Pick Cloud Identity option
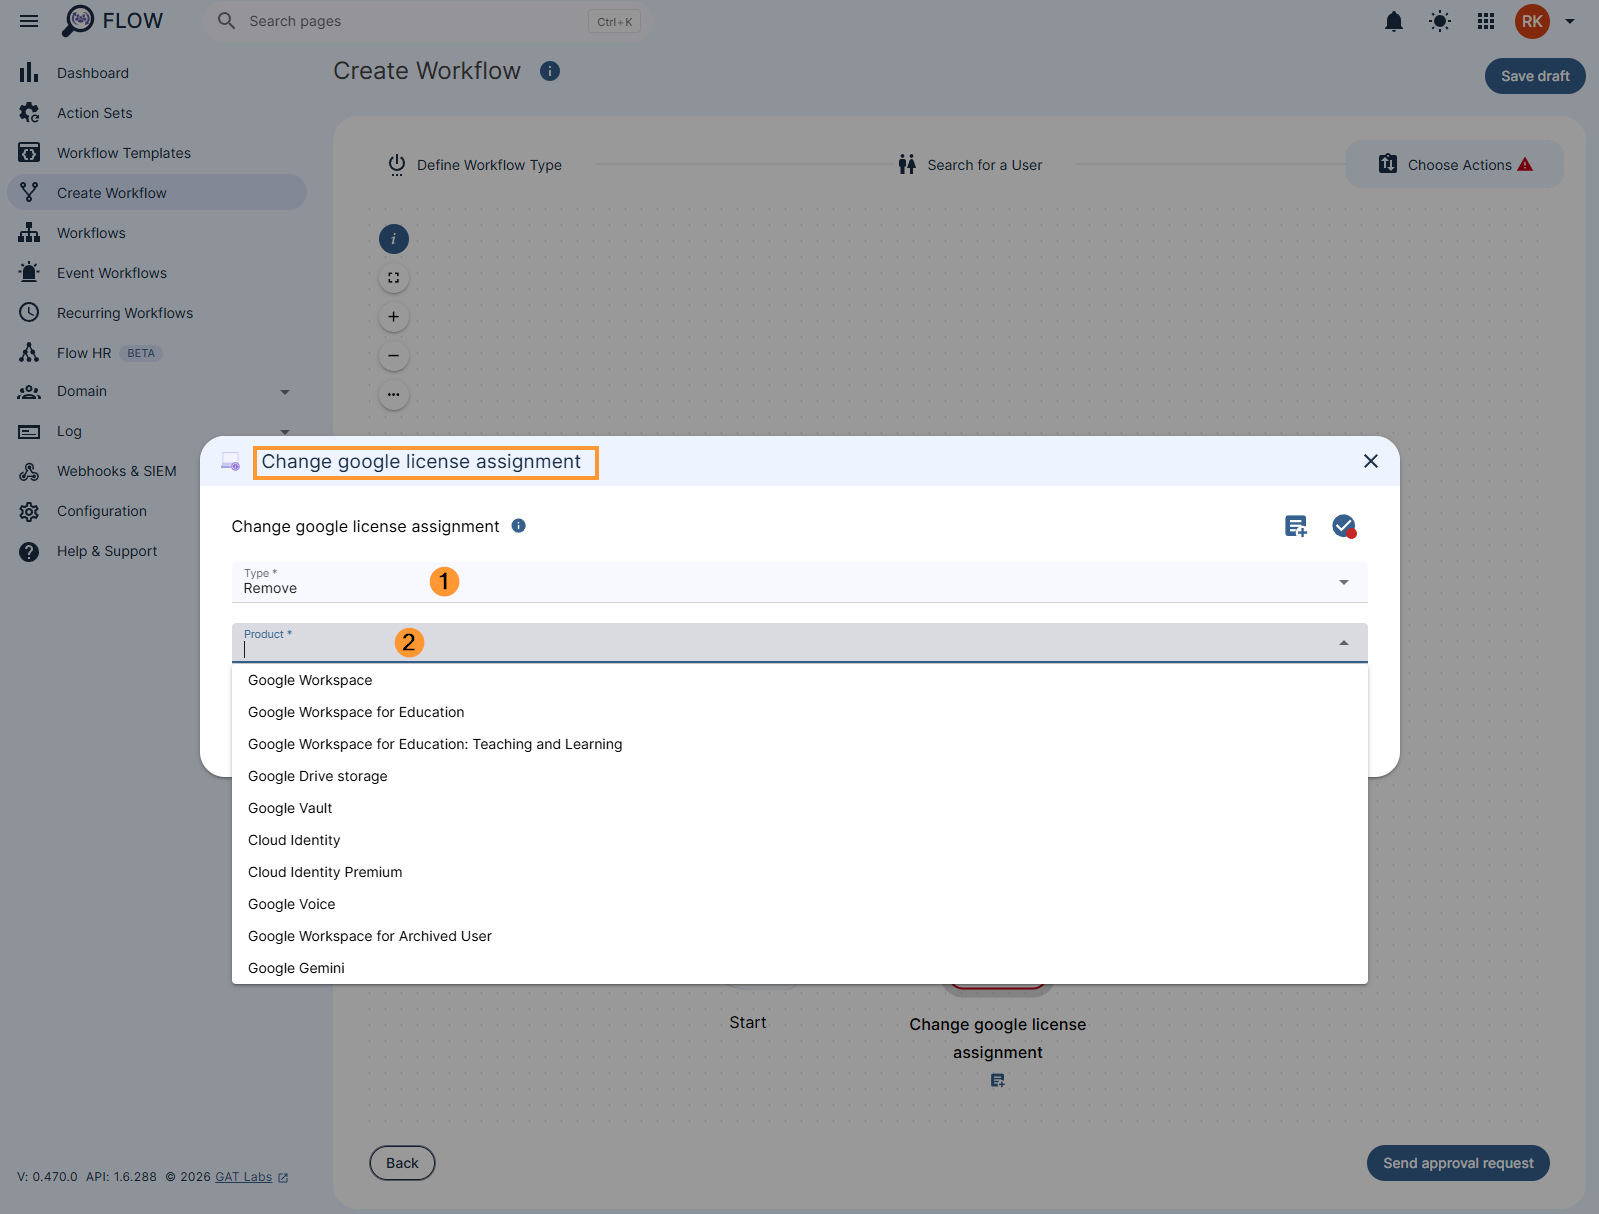Viewport: 1599px width, 1214px height. point(799,840)
